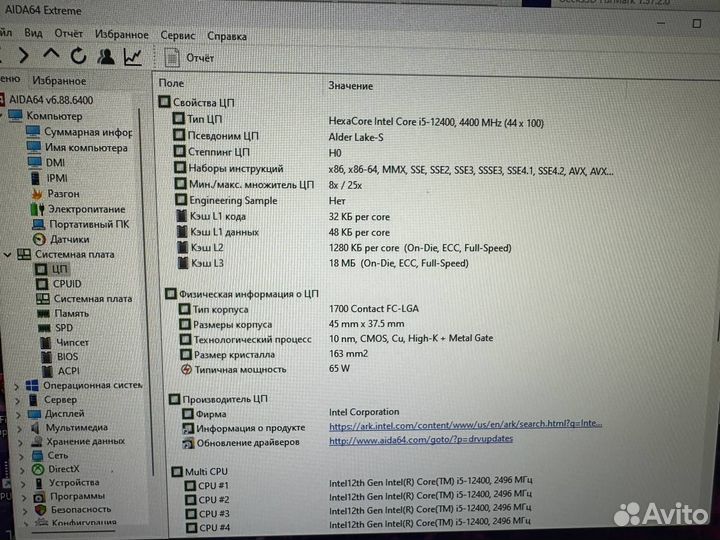The height and width of the screenshot is (540, 720).
Task: Click the Поле column header
Action: [x=171, y=83]
